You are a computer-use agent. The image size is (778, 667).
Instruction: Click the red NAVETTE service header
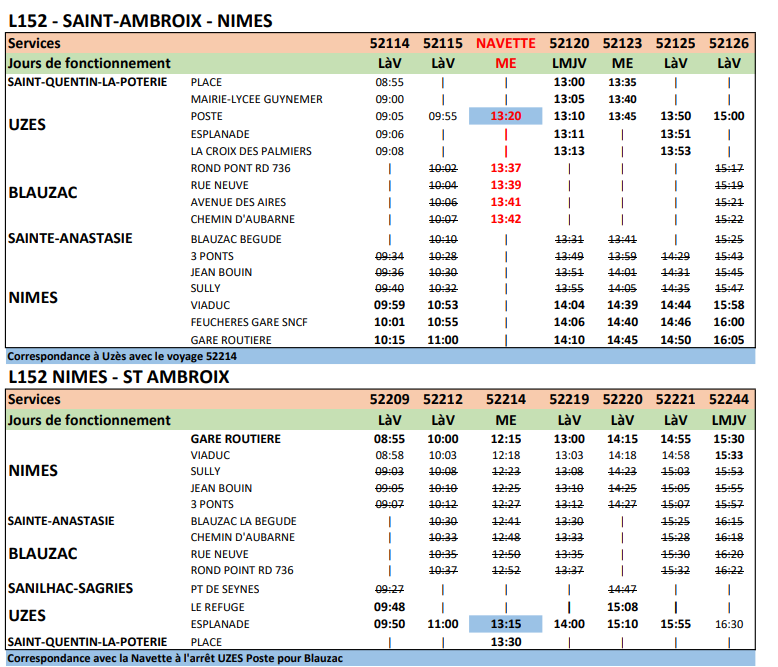tap(506, 44)
